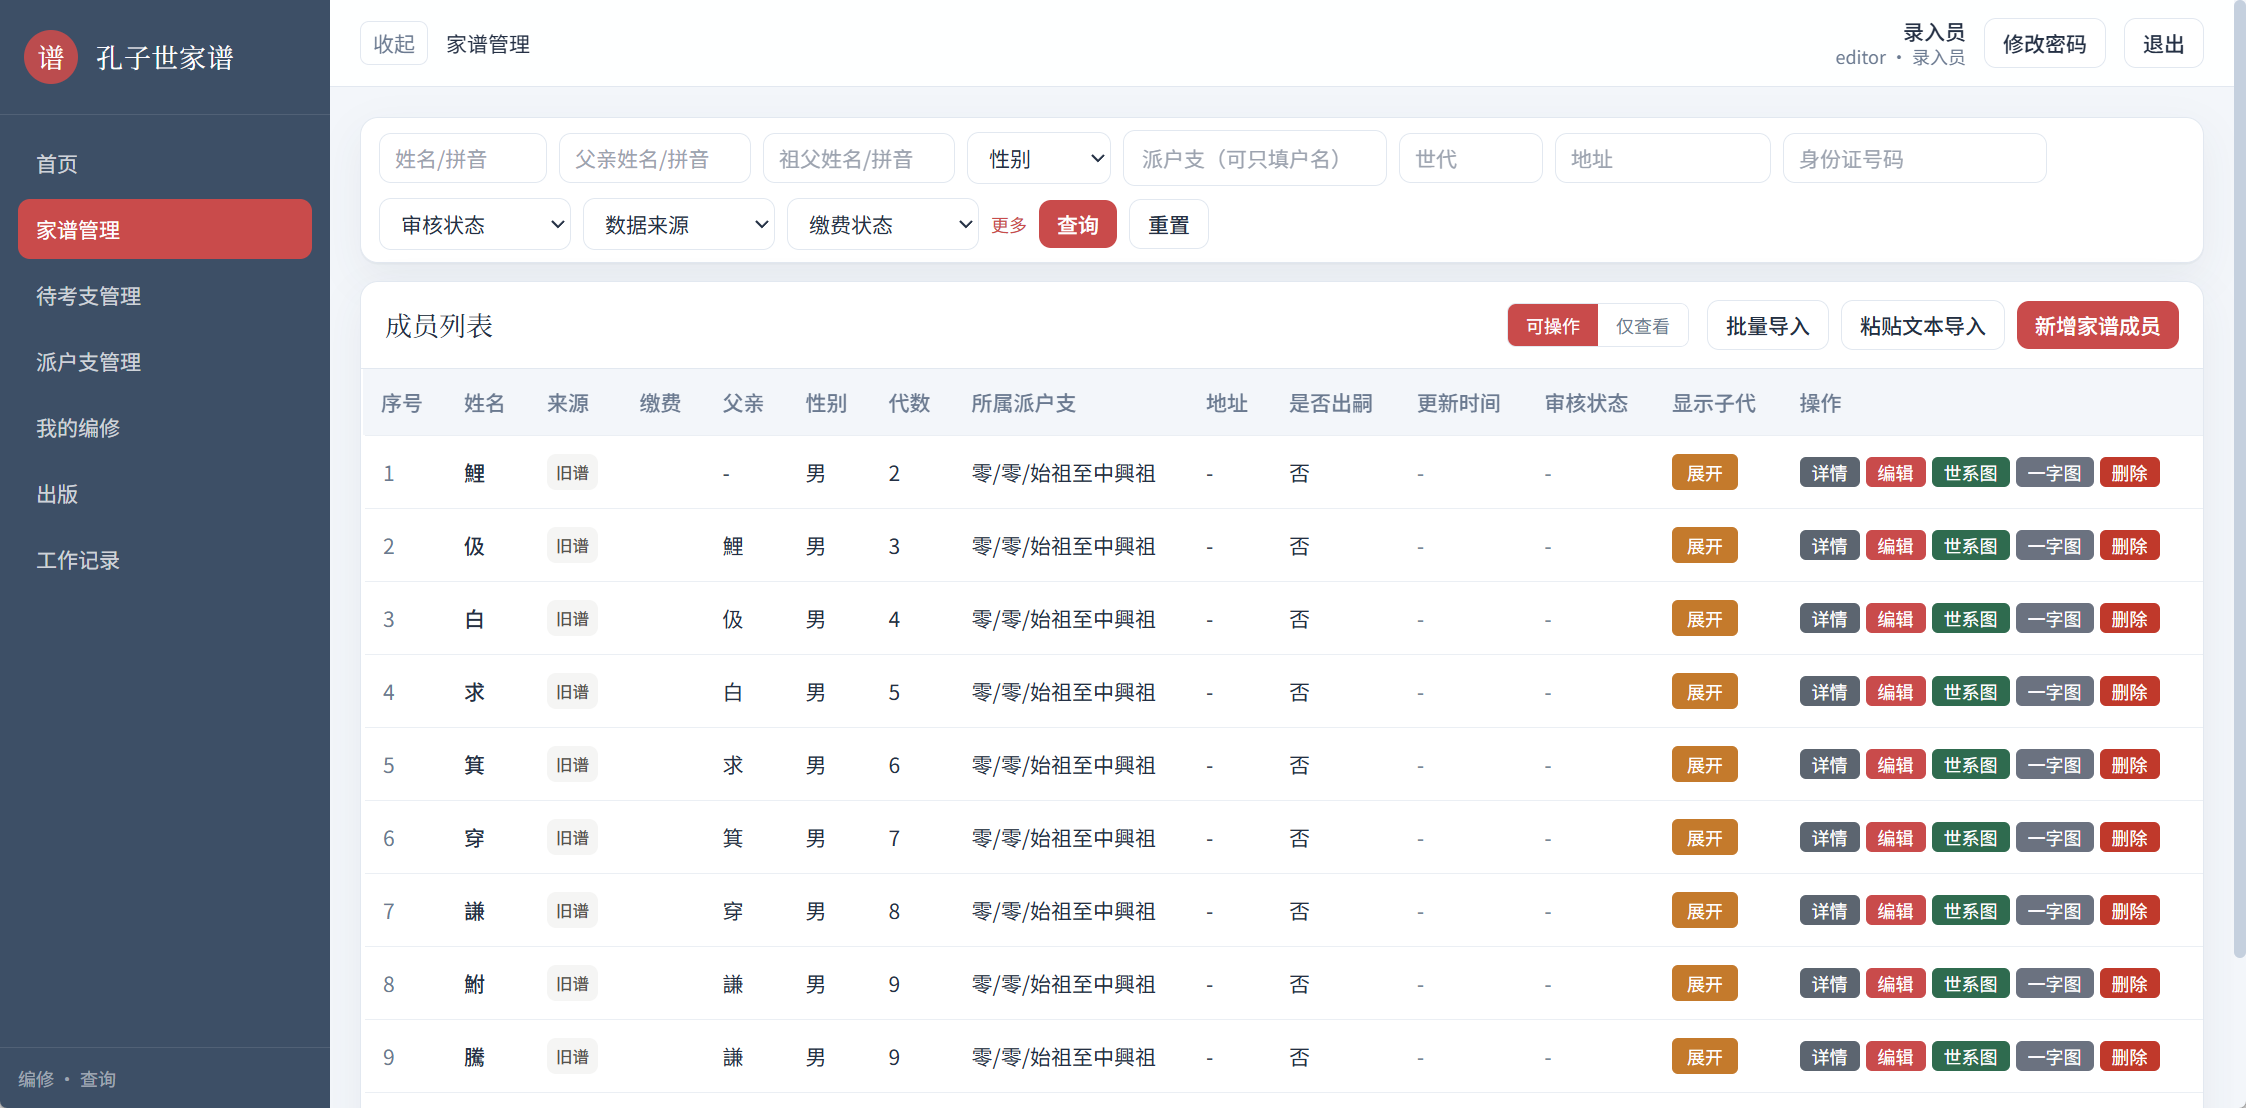Open 一字图 for row 箕
The image size is (2246, 1108).
(x=2054, y=765)
